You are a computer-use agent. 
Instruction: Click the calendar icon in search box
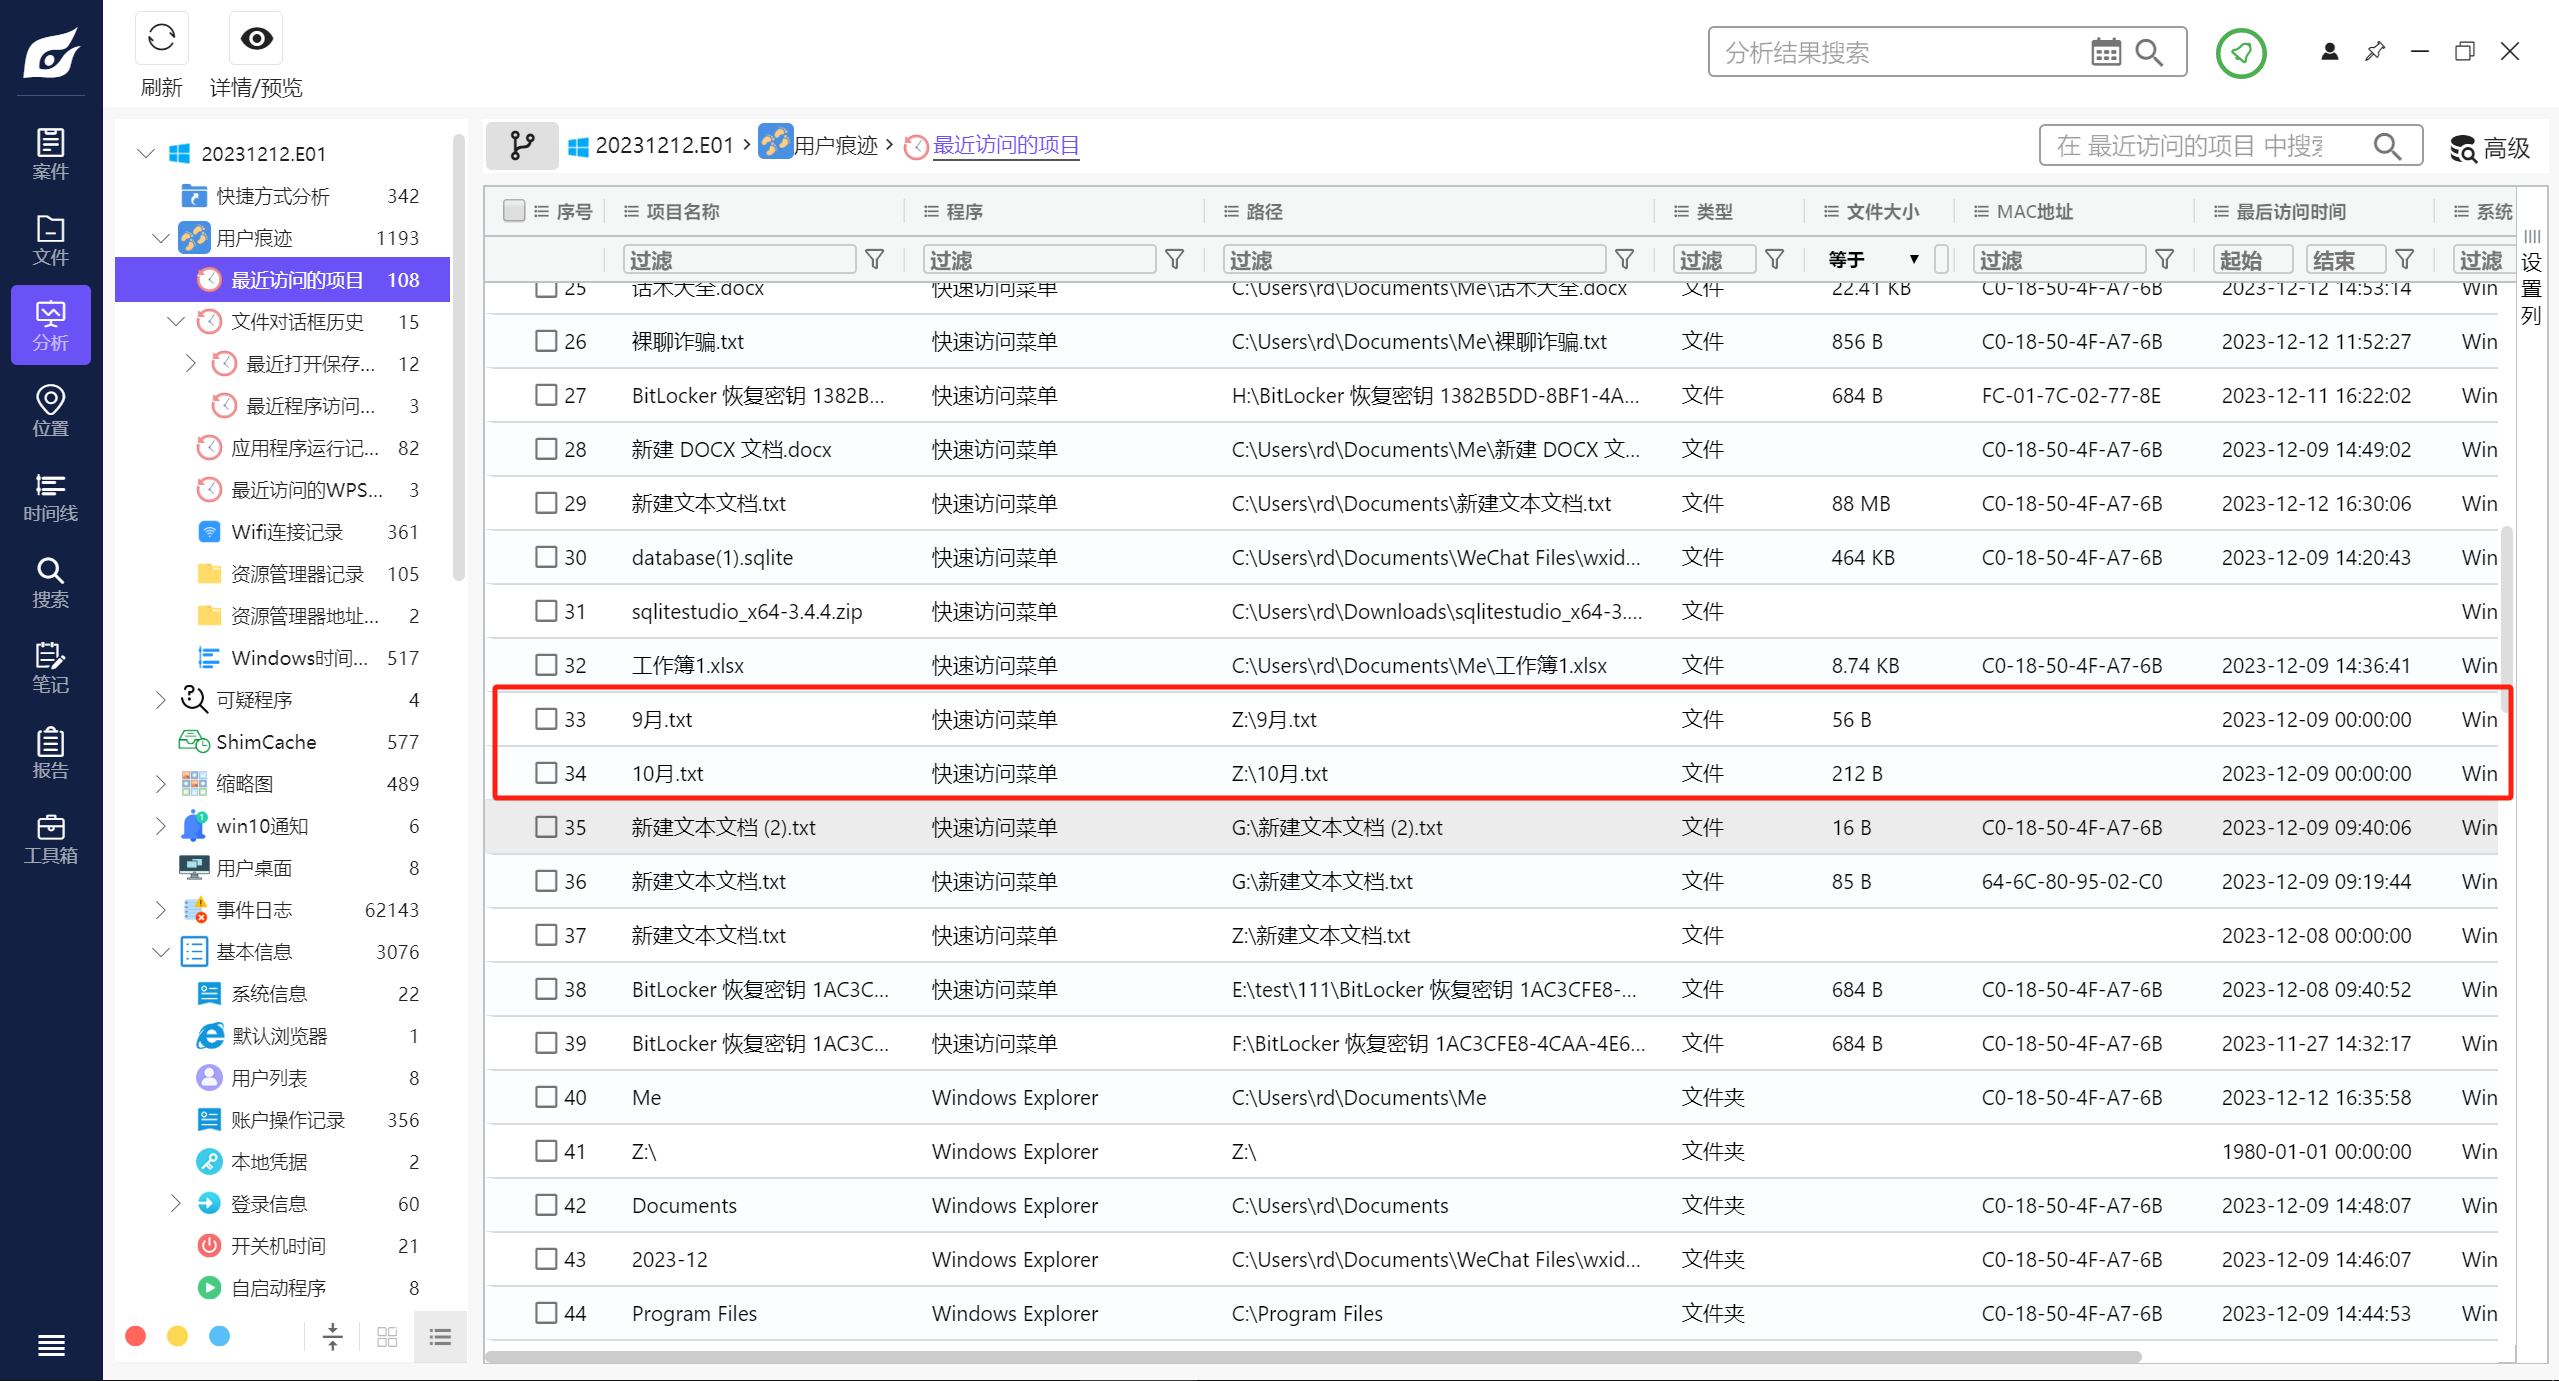2105,53
